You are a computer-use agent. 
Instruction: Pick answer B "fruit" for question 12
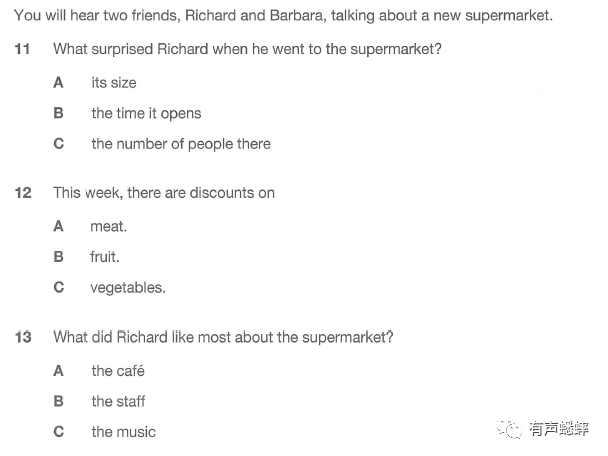click(x=105, y=257)
